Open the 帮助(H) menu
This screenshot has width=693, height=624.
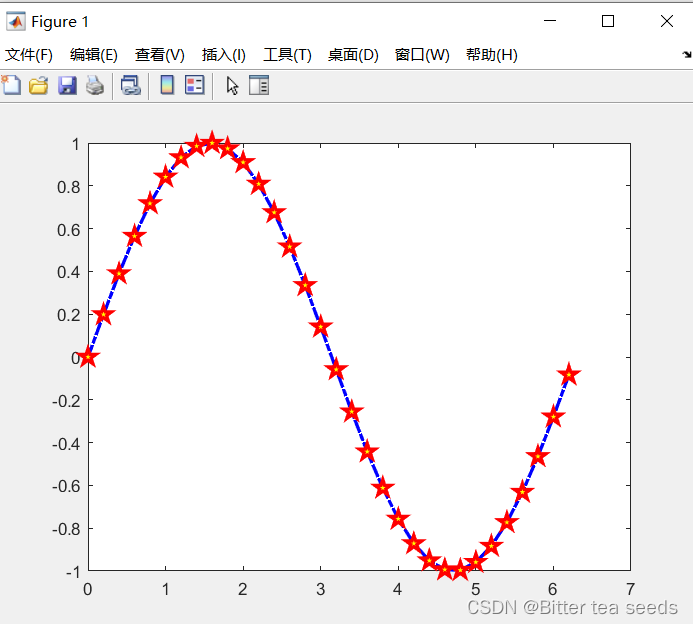(x=492, y=55)
